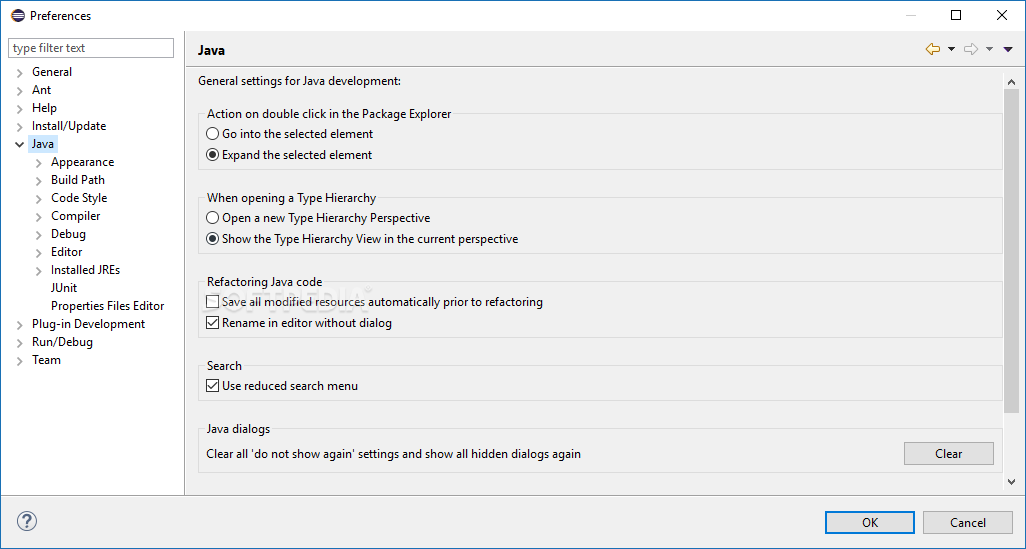1026x549 pixels.
Task: Expand the Plug-in Development node
Action: click(20, 325)
